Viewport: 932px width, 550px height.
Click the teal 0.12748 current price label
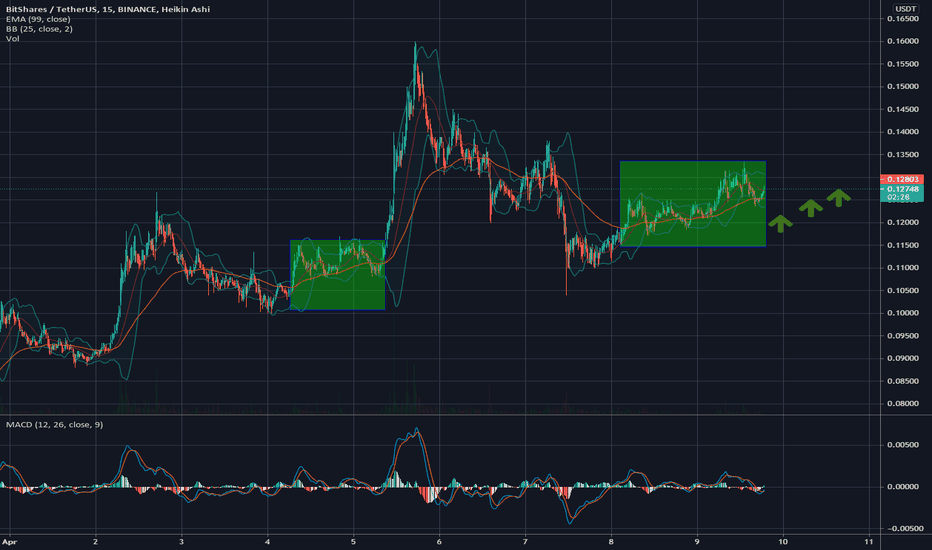coord(902,189)
